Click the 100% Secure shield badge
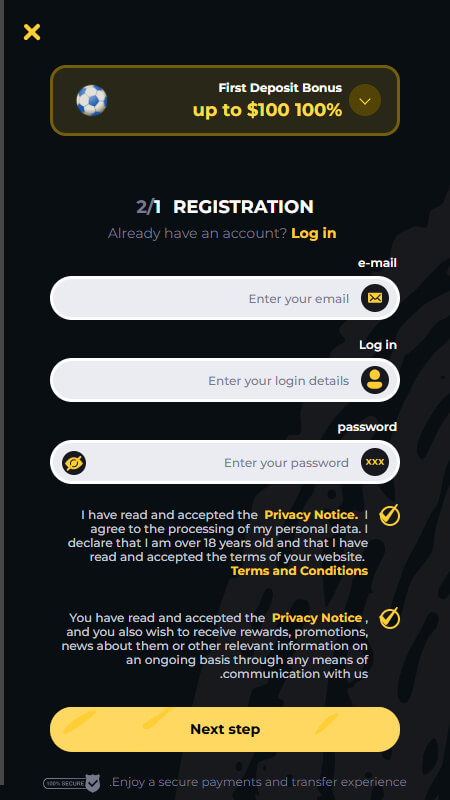The height and width of the screenshot is (800, 450). 71,783
